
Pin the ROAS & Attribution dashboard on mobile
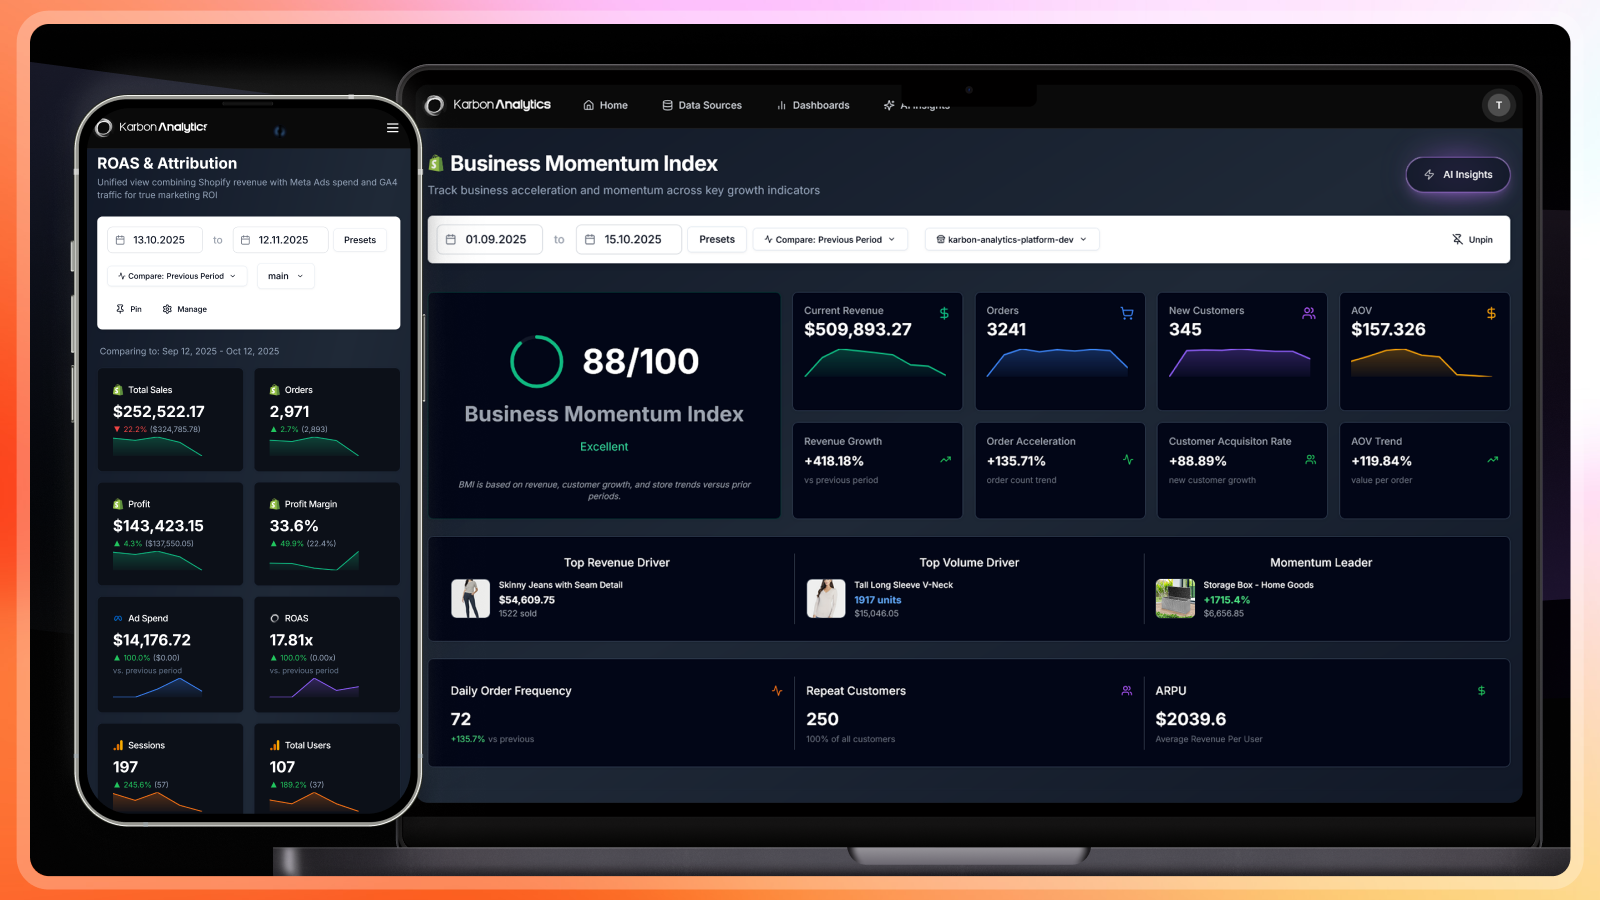(x=128, y=309)
